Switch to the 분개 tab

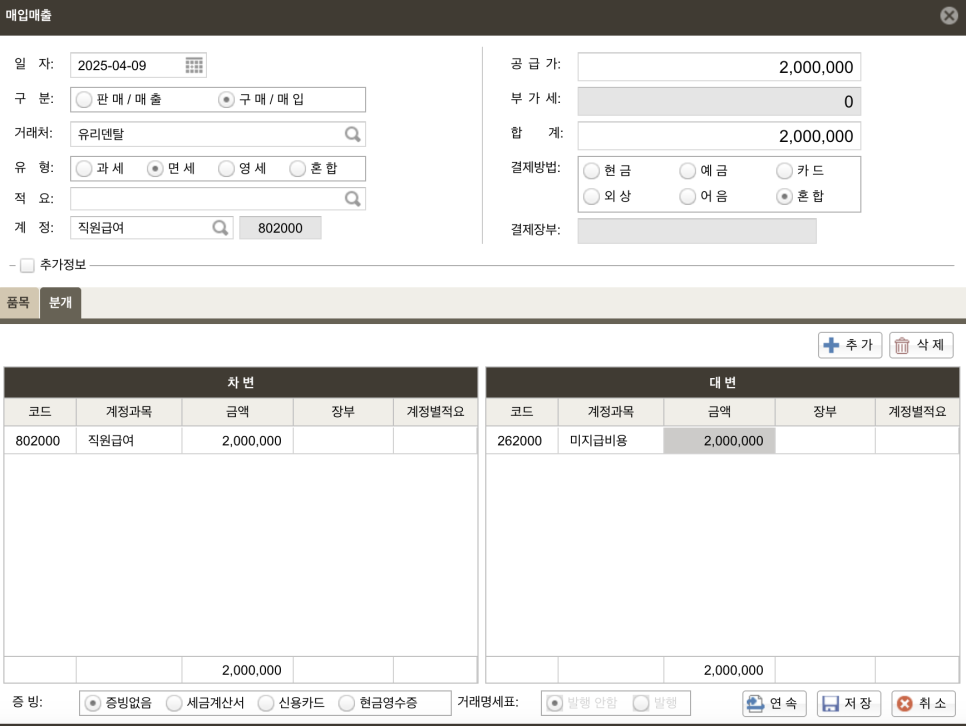pyautogui.click(x=60, y=303)
